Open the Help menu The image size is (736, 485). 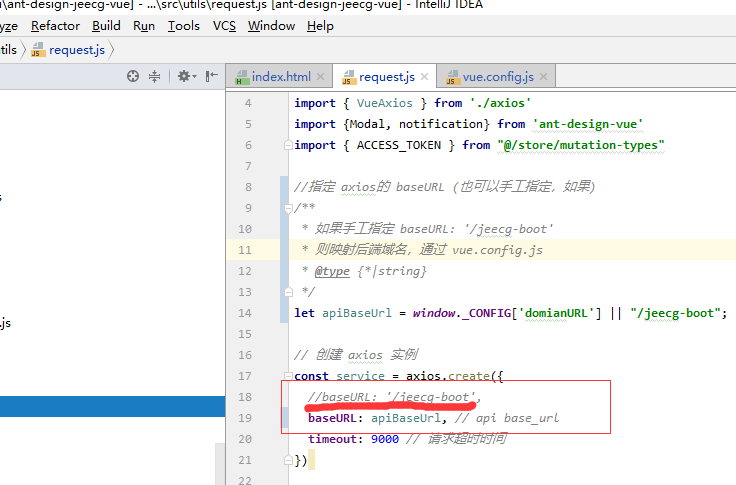tap(320, 26)
